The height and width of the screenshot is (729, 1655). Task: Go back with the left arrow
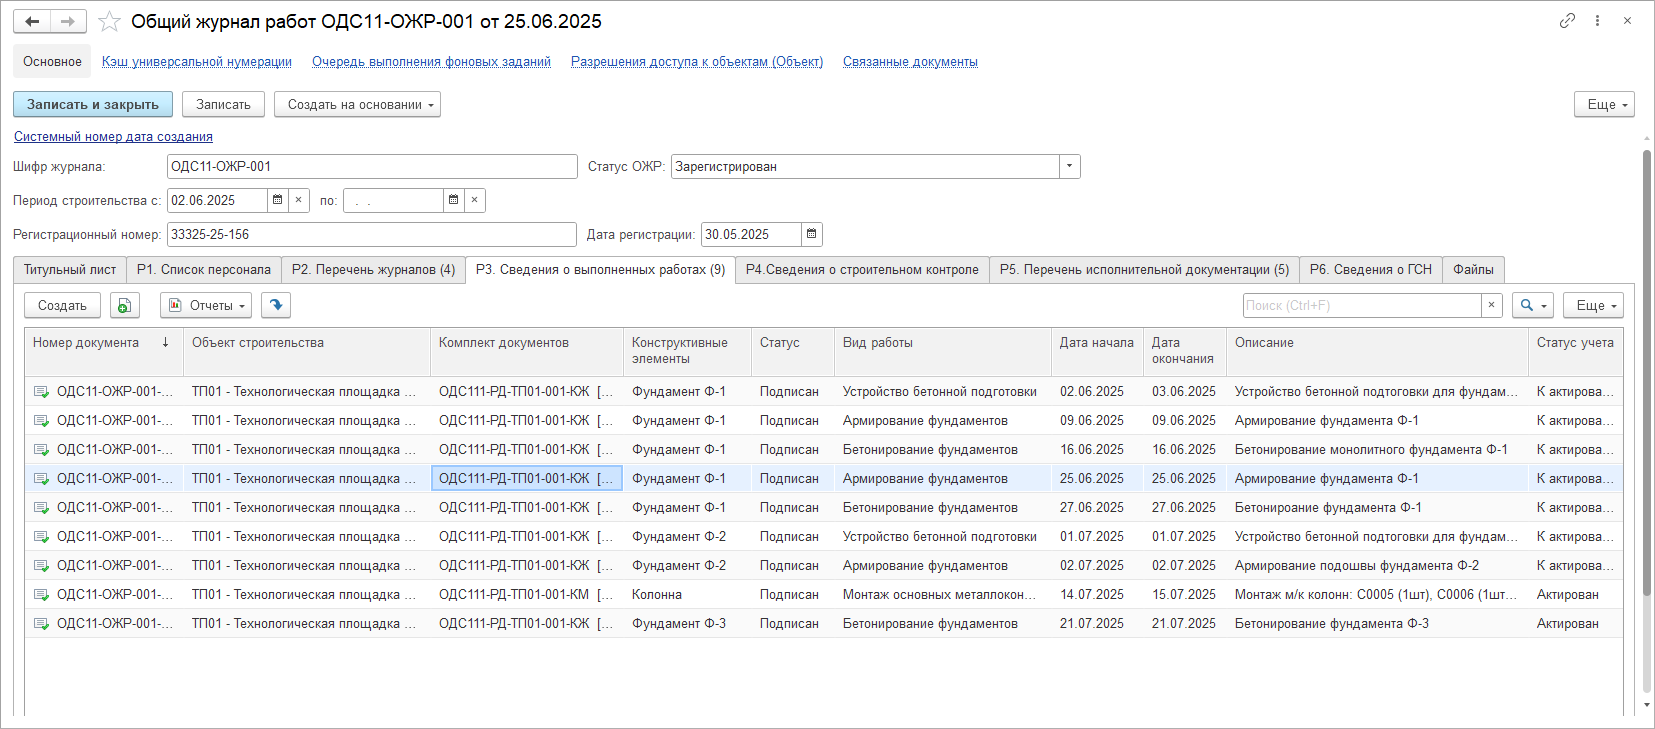pyautogui.click(x=32, y=21)
